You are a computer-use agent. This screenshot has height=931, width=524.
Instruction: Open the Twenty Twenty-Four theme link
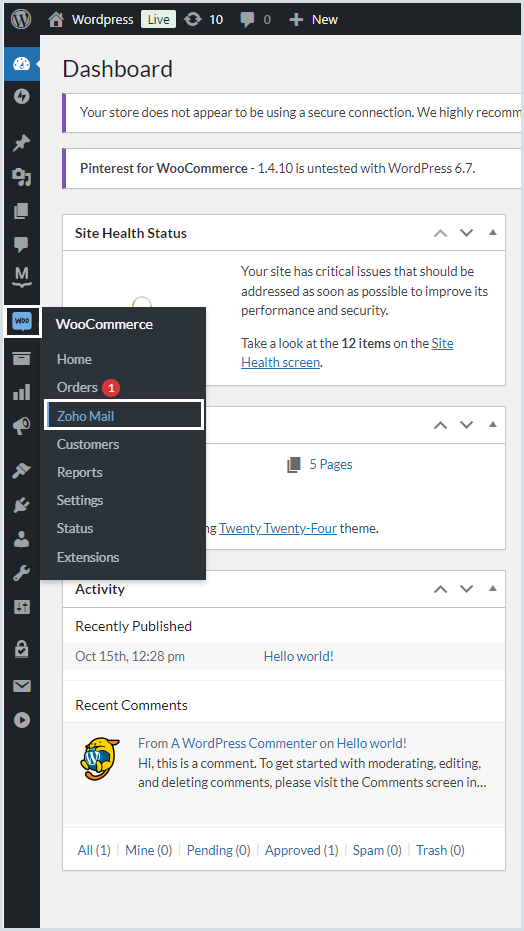coord(278,528)
